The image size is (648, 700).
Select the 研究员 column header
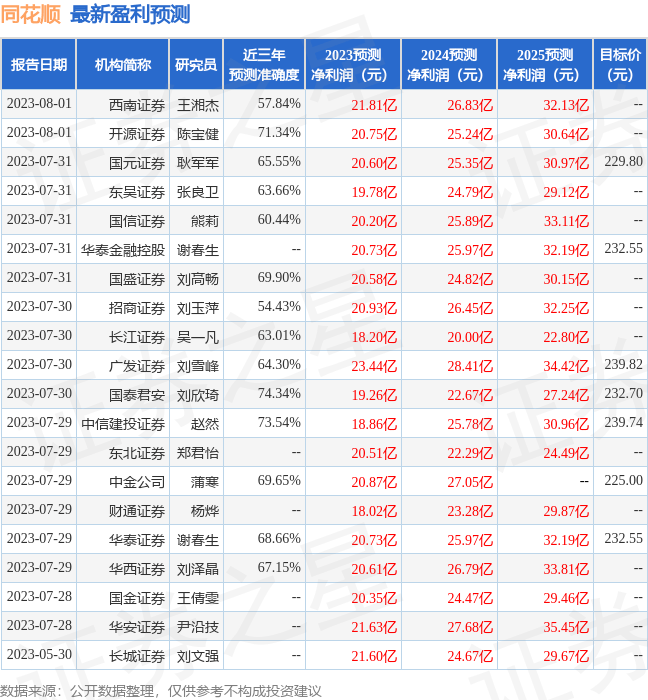(196, 64)
